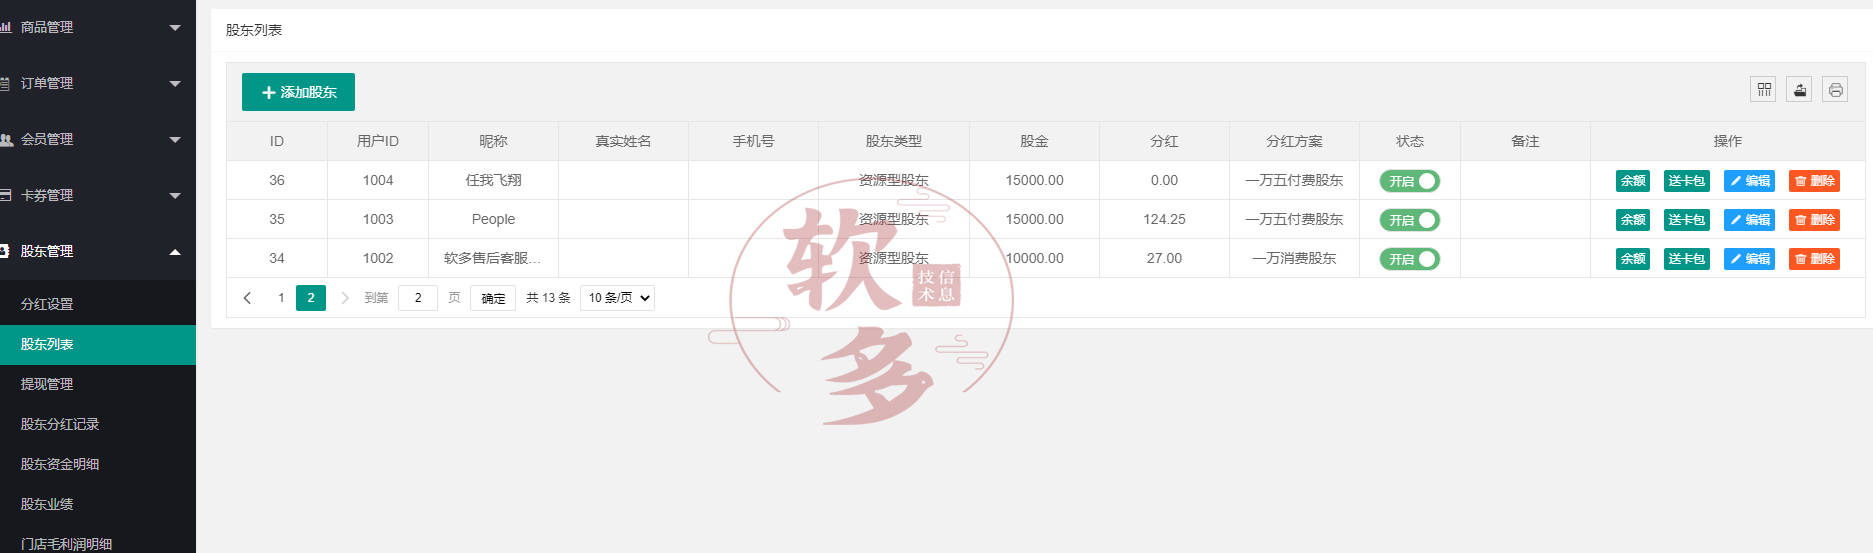Open 分红设置 in the sidebar
The image size is (1873, 553).
[47, 304]
